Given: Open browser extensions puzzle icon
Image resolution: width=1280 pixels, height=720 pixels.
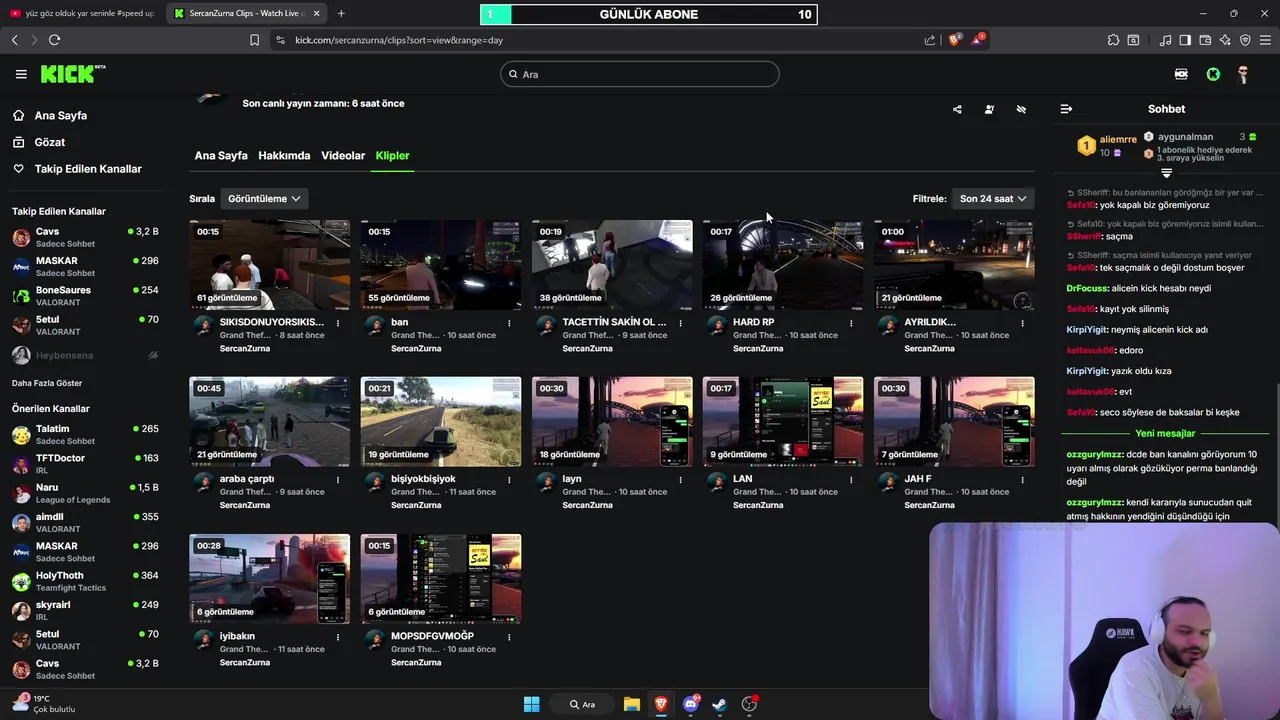Looking at the screenshot, I should (1113, 40).
